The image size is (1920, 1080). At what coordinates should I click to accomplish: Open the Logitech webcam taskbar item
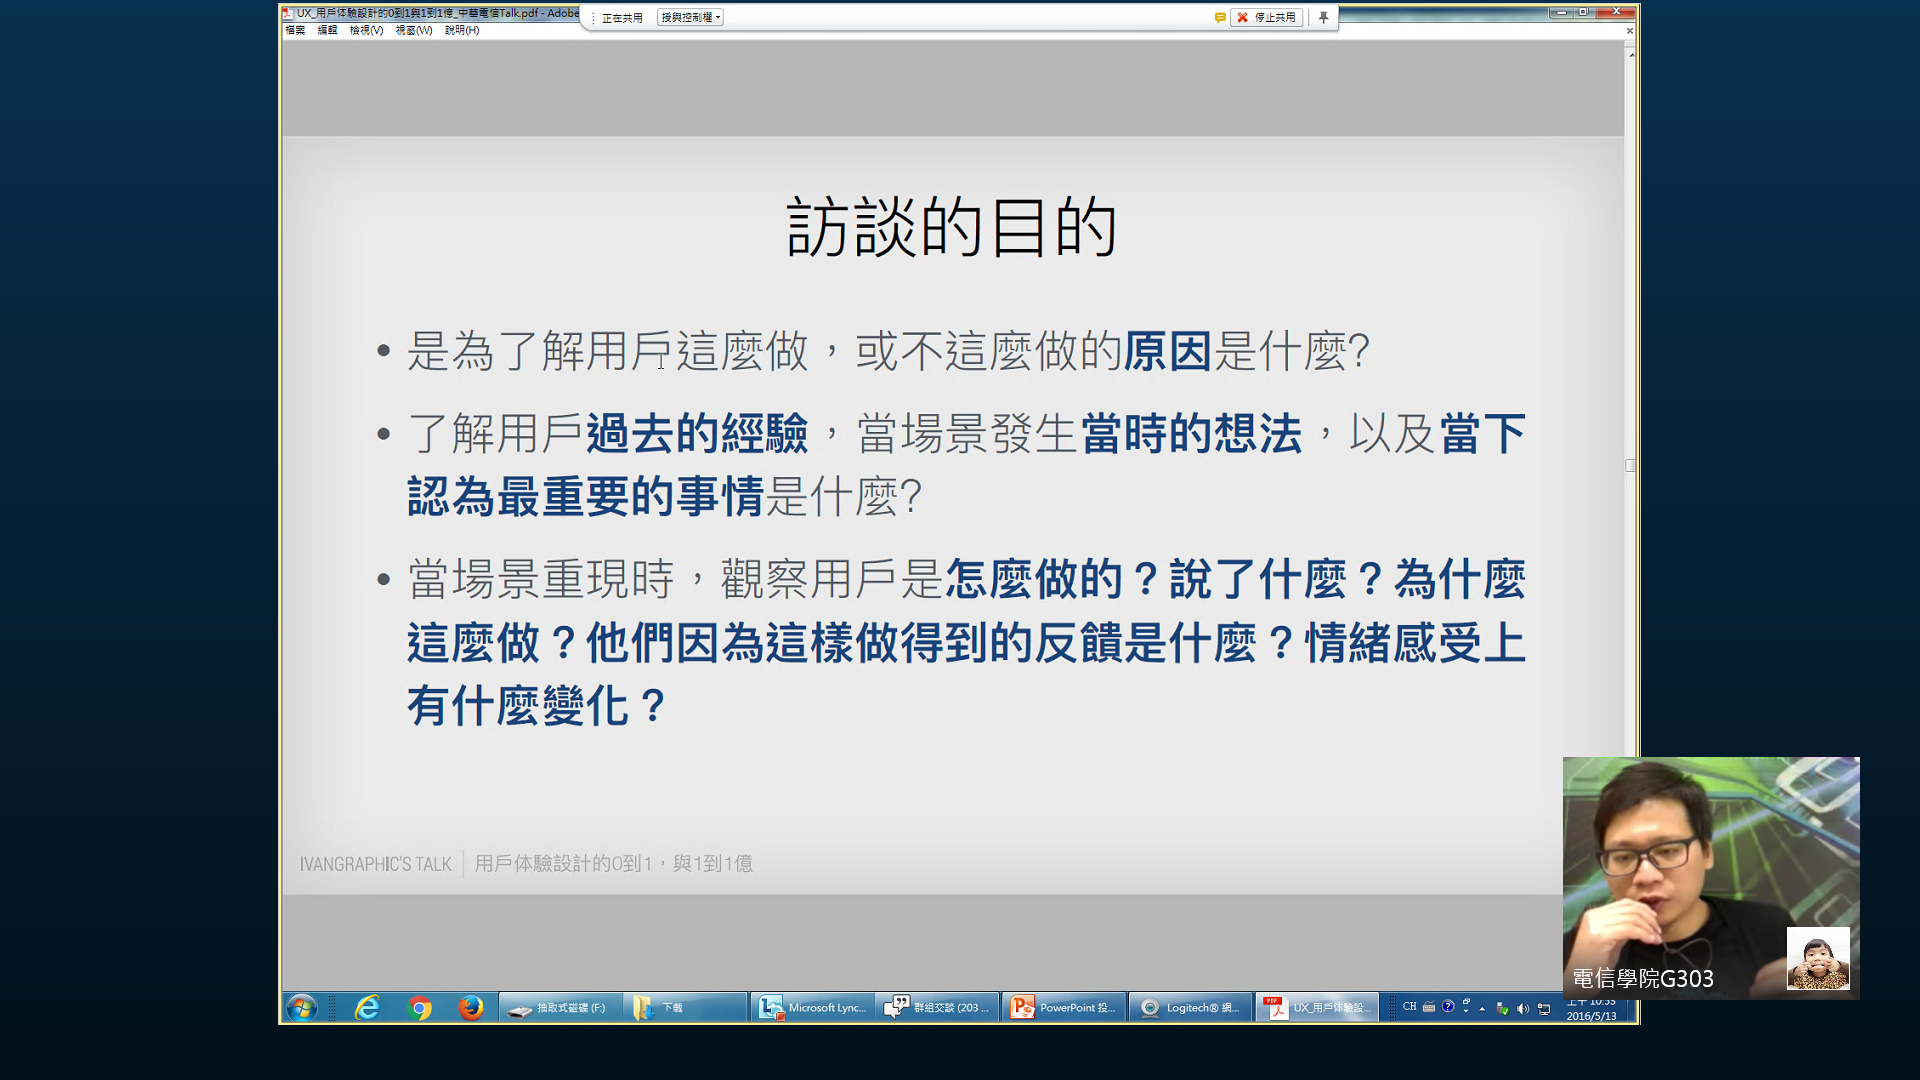click(x=1190, y=1007)
